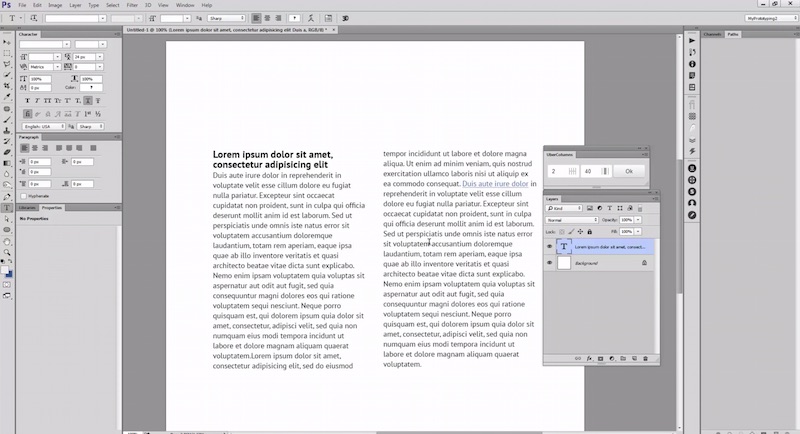800x434 pixels.
Task: Open the layer style fx menu
Action: point(589,359)
